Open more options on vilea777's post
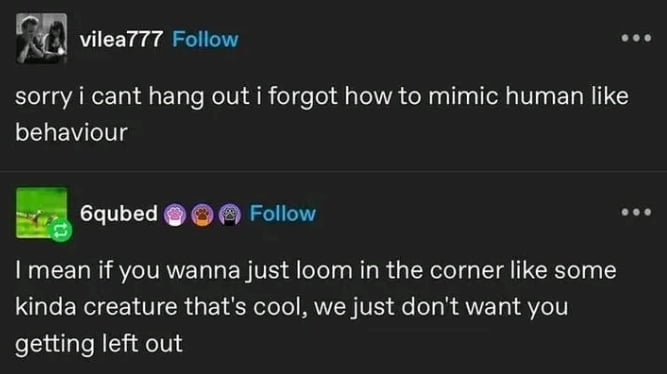The width and height of the screenshot is (667, 374). click(636, 38)
